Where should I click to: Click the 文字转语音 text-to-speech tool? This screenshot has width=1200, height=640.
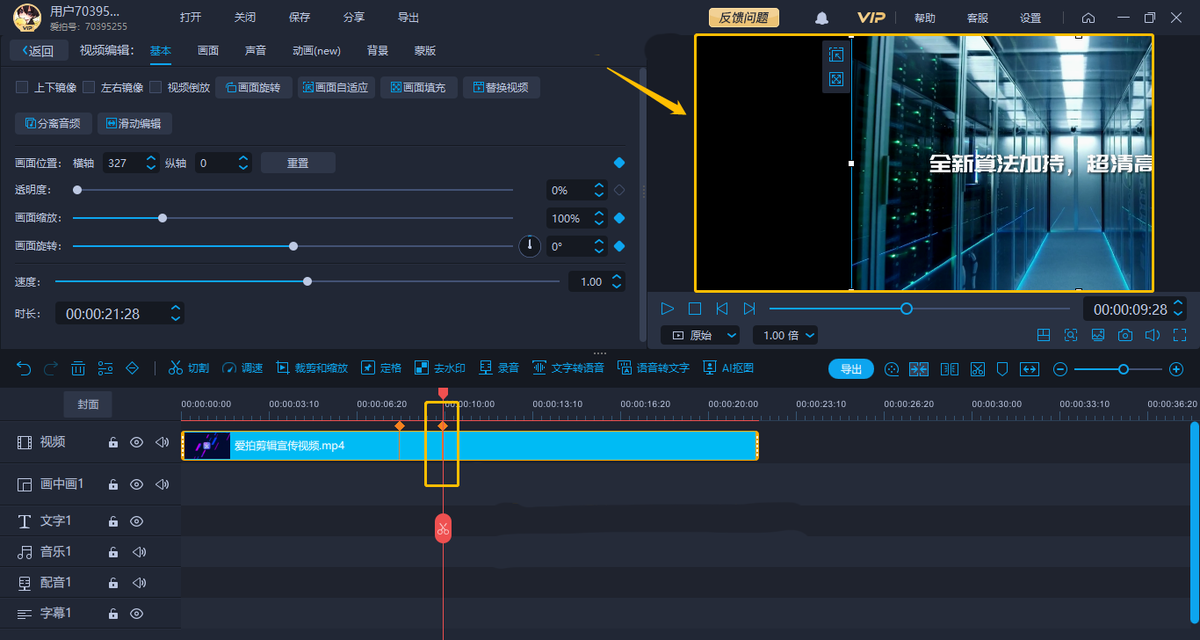coord(568,368)
